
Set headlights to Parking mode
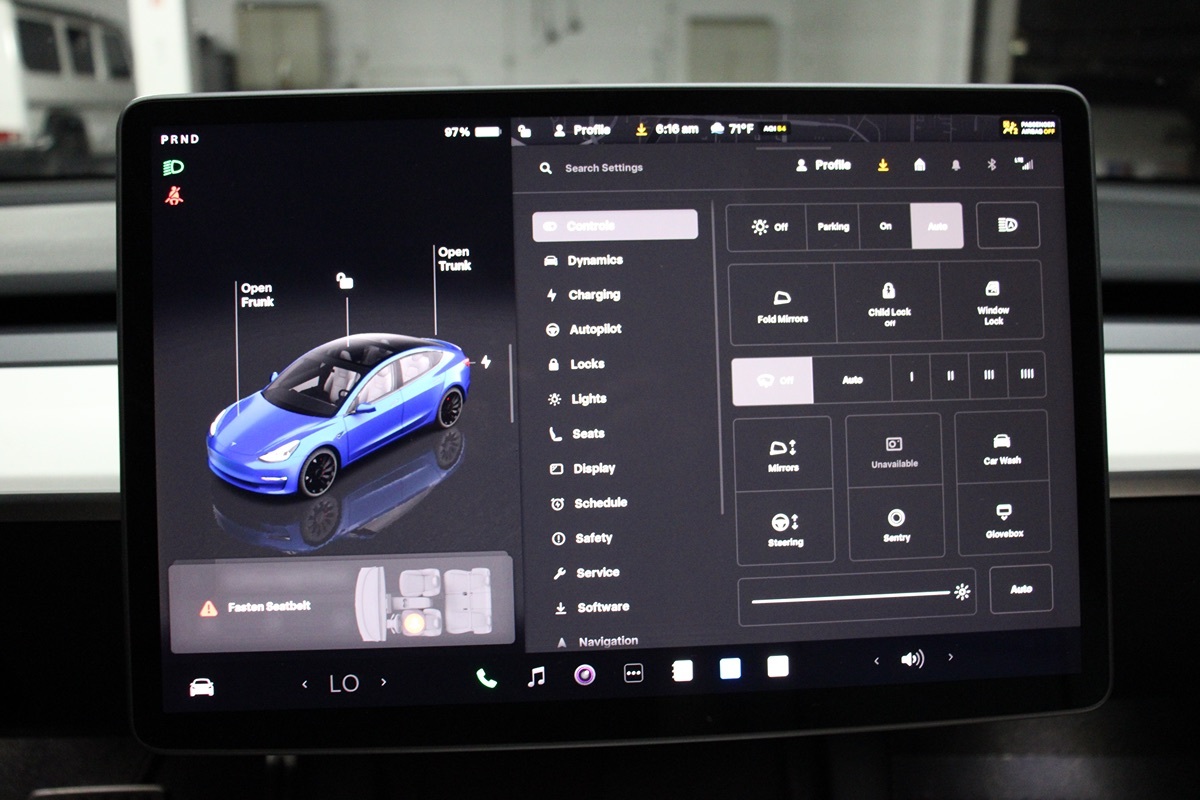pos(832,227)
